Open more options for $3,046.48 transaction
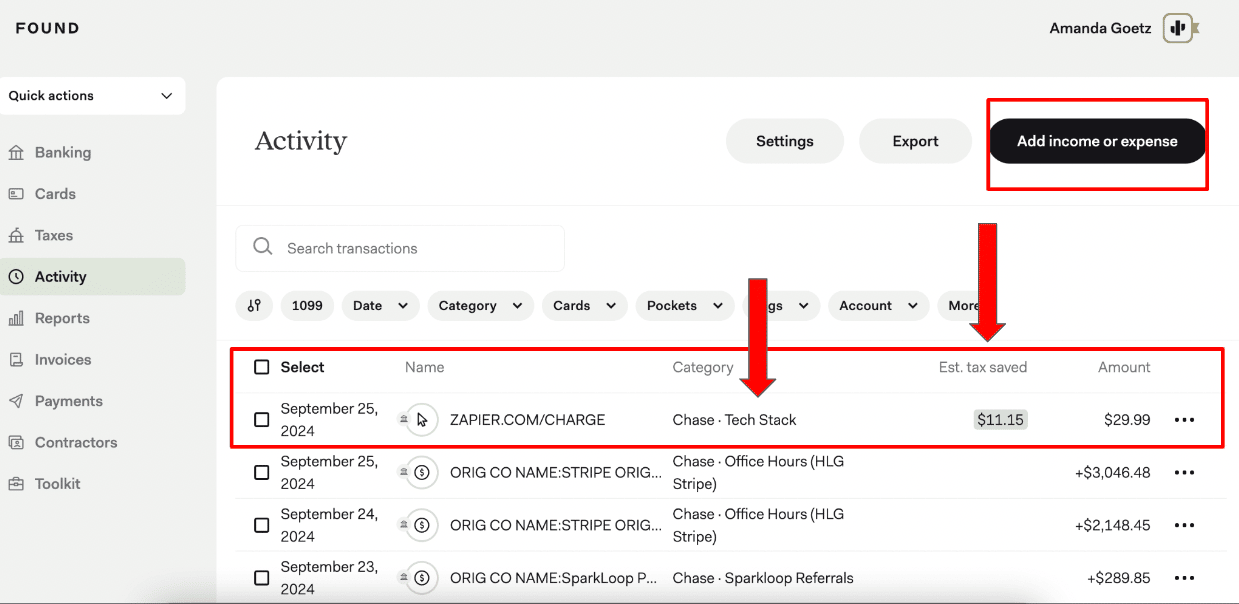This screenshot has width=1239, height=604. (x=1185, y=473)
